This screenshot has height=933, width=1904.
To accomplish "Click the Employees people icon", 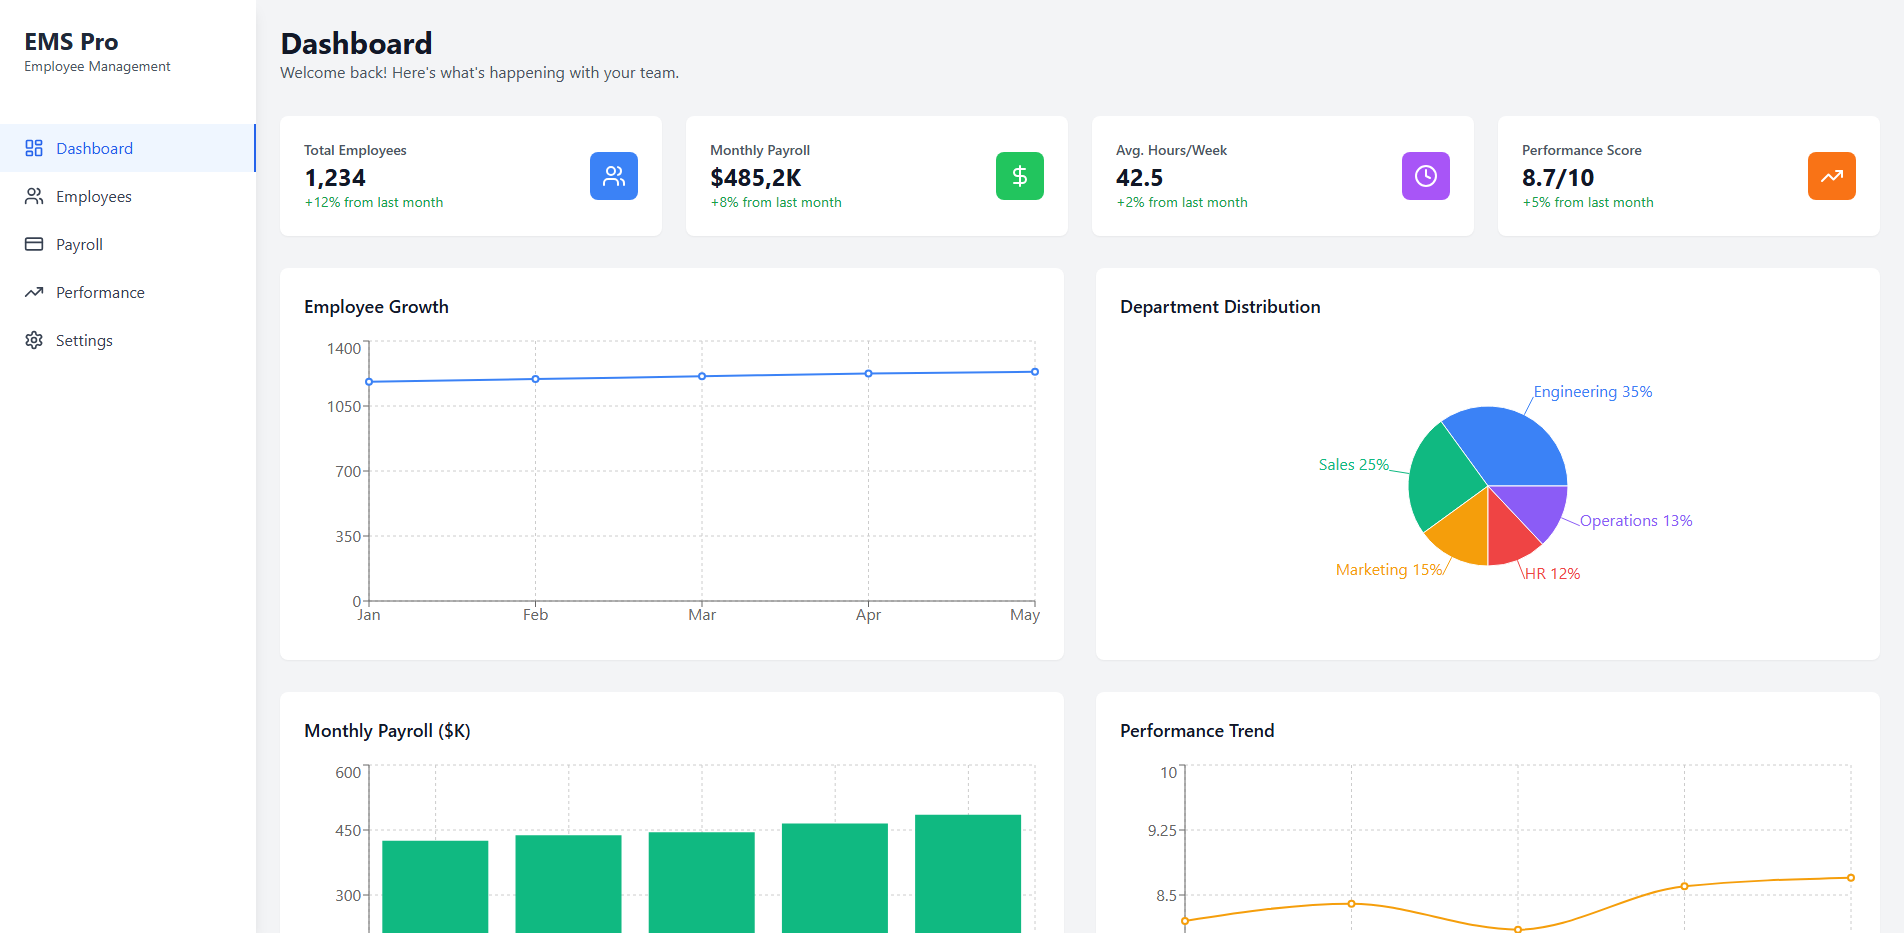I will [33, 196].
